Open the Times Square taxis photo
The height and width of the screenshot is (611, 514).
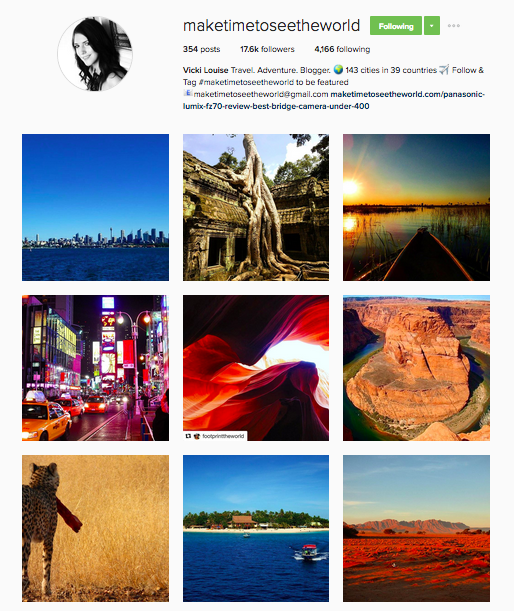pyautogui.click(x=95, y=368)
